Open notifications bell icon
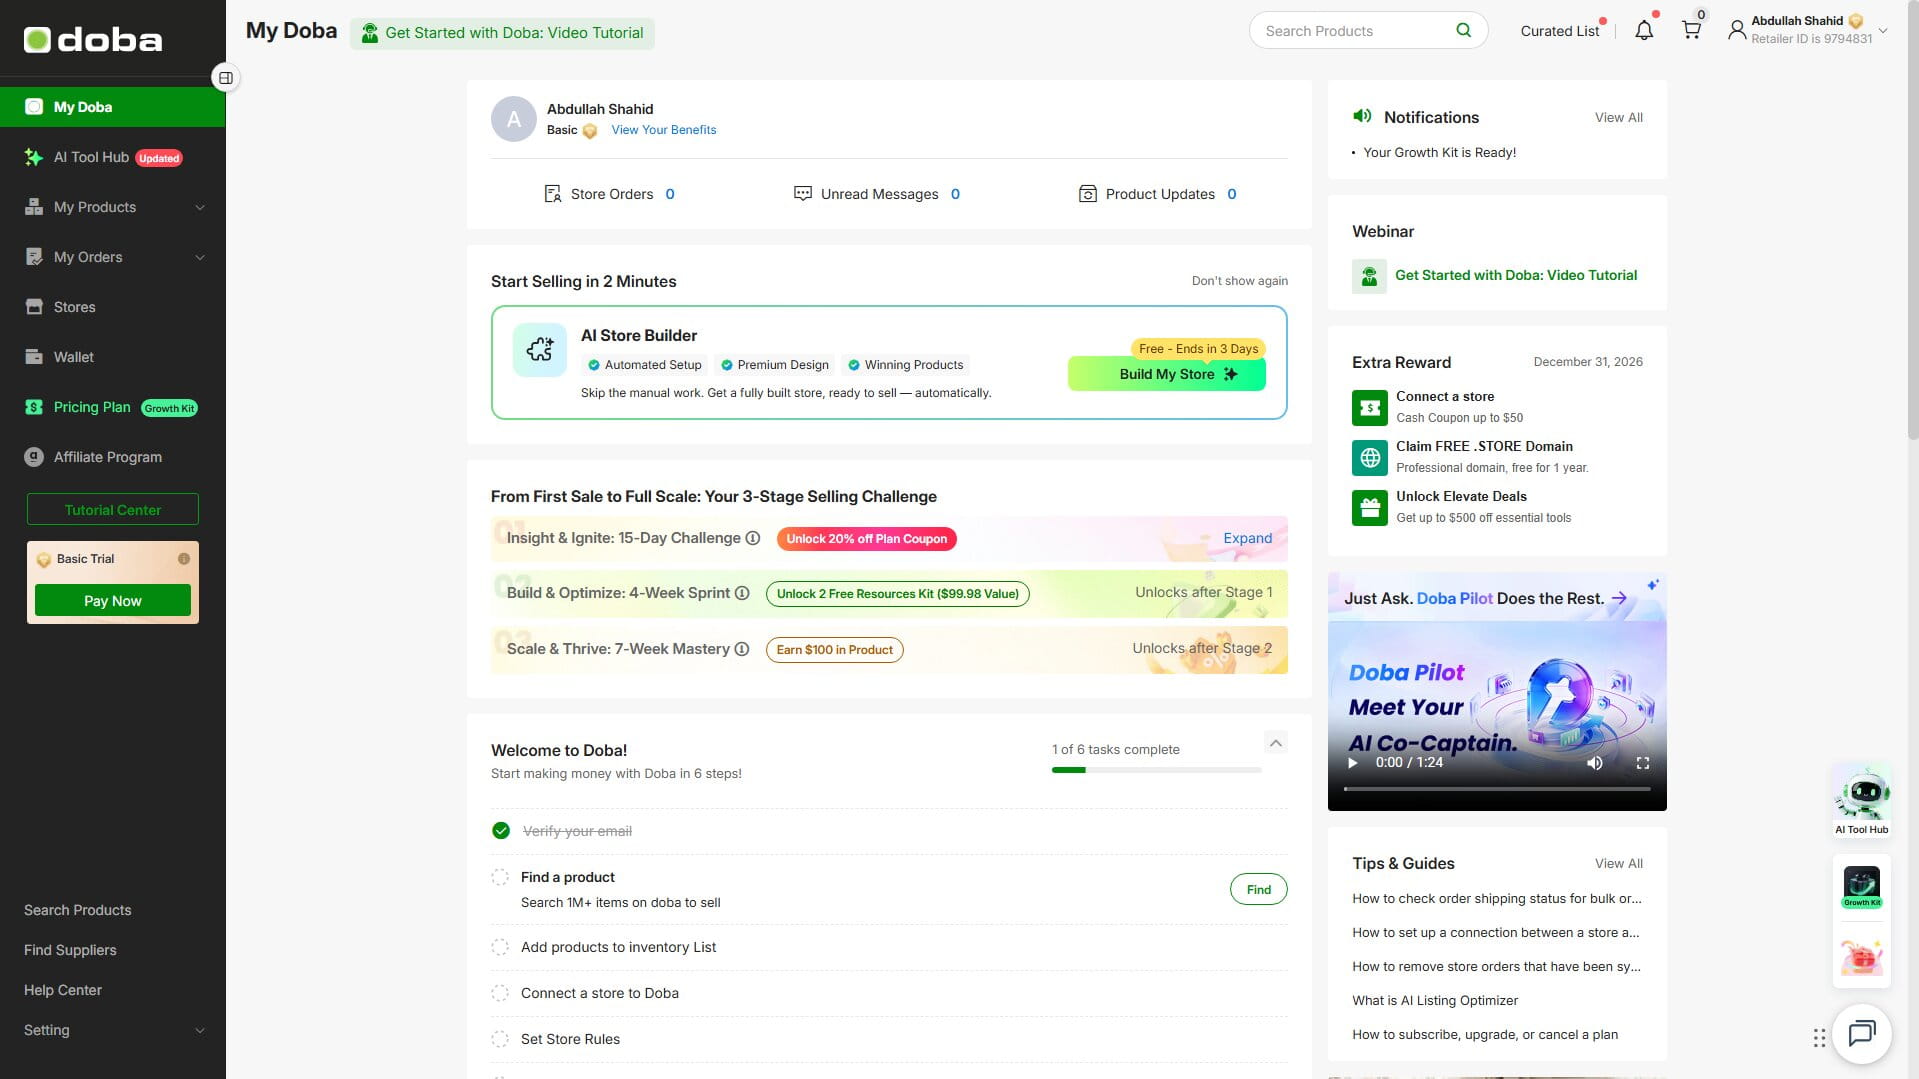Viewport: 1919px width, 1079px height. [x=1644, y=31]
